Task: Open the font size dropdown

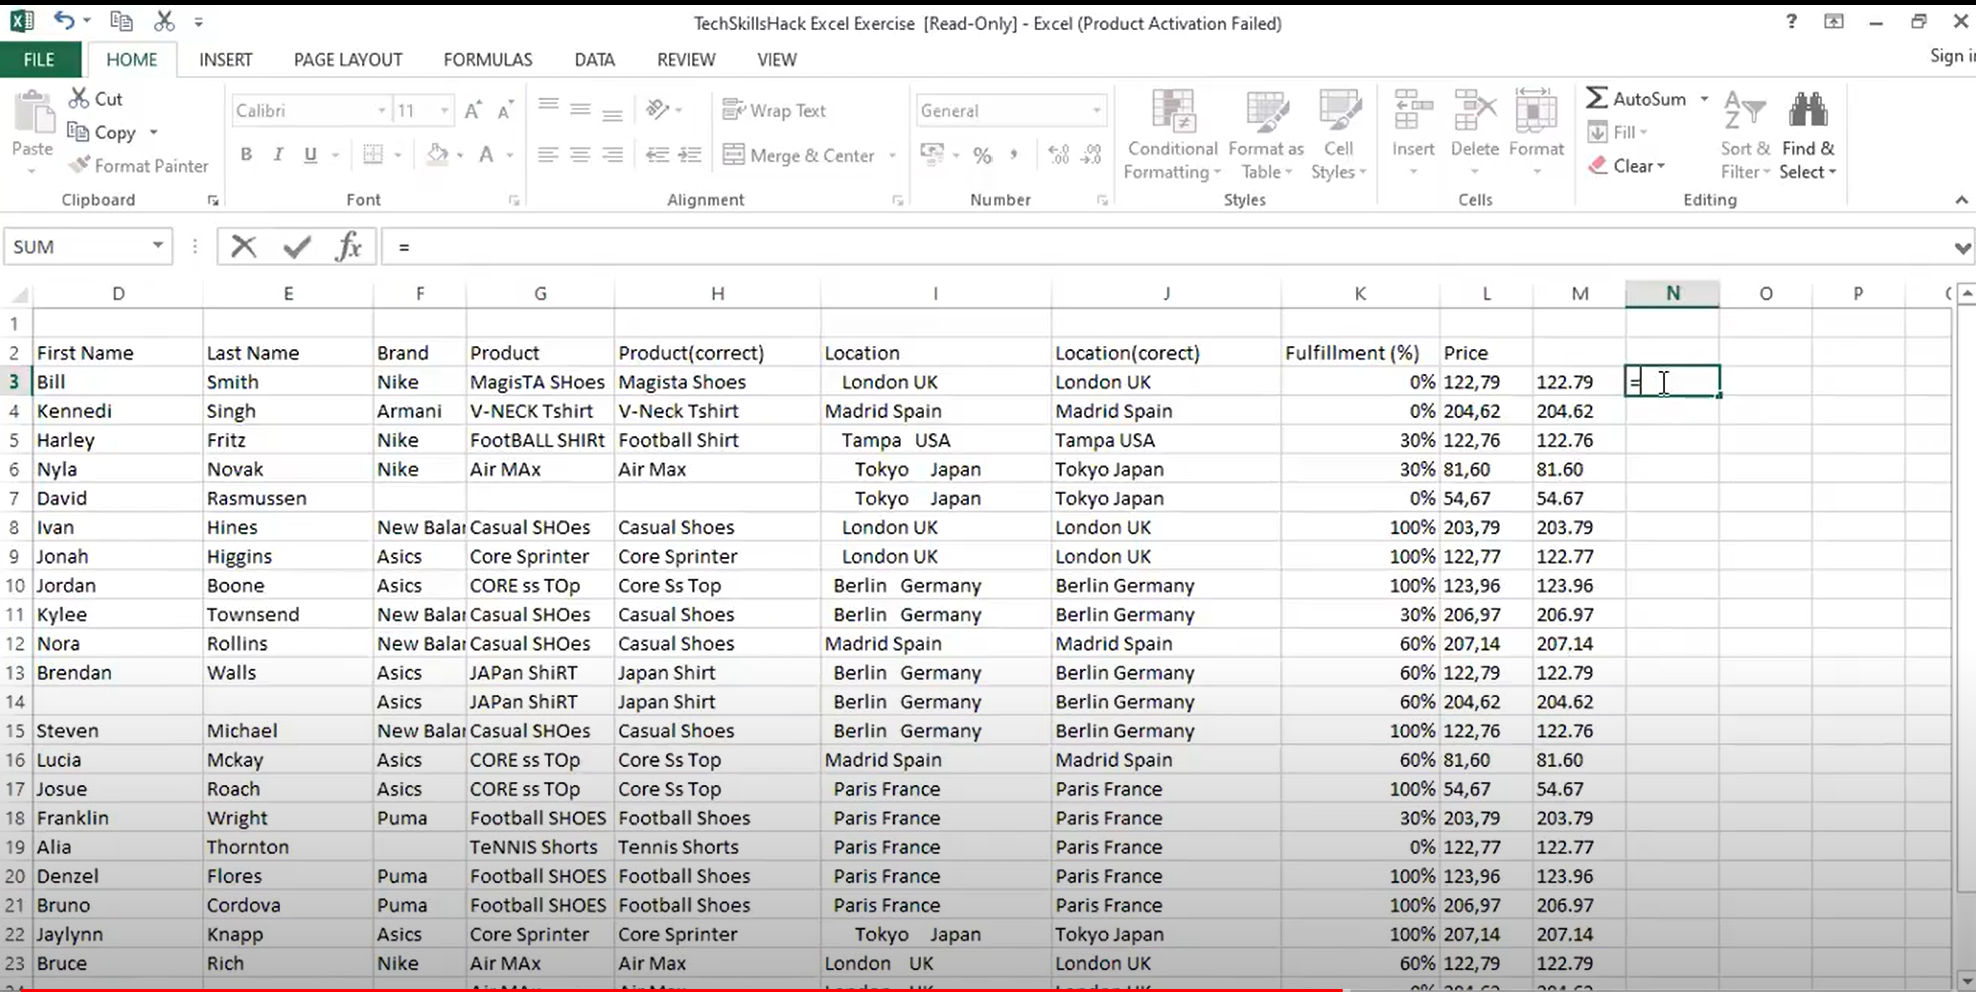Action: pos(445,110)
